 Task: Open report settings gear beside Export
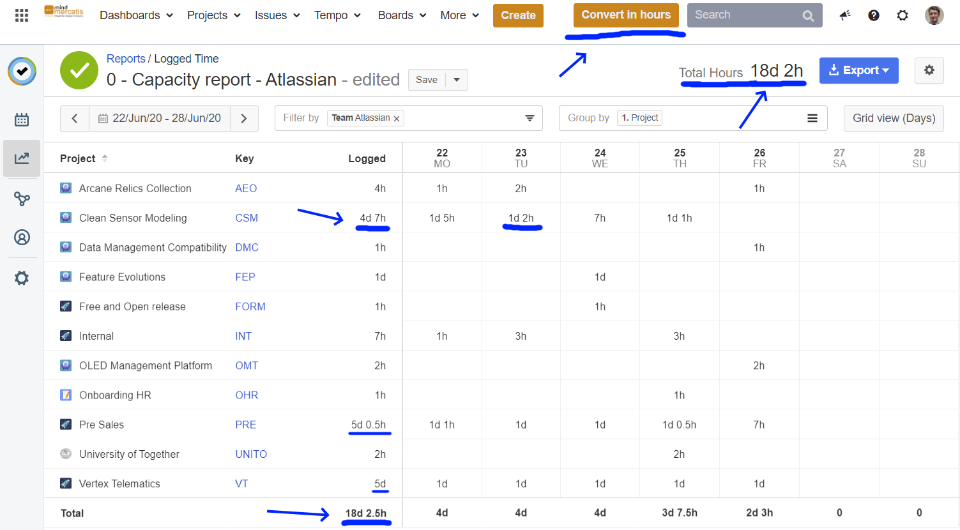[x=929, y=70]
